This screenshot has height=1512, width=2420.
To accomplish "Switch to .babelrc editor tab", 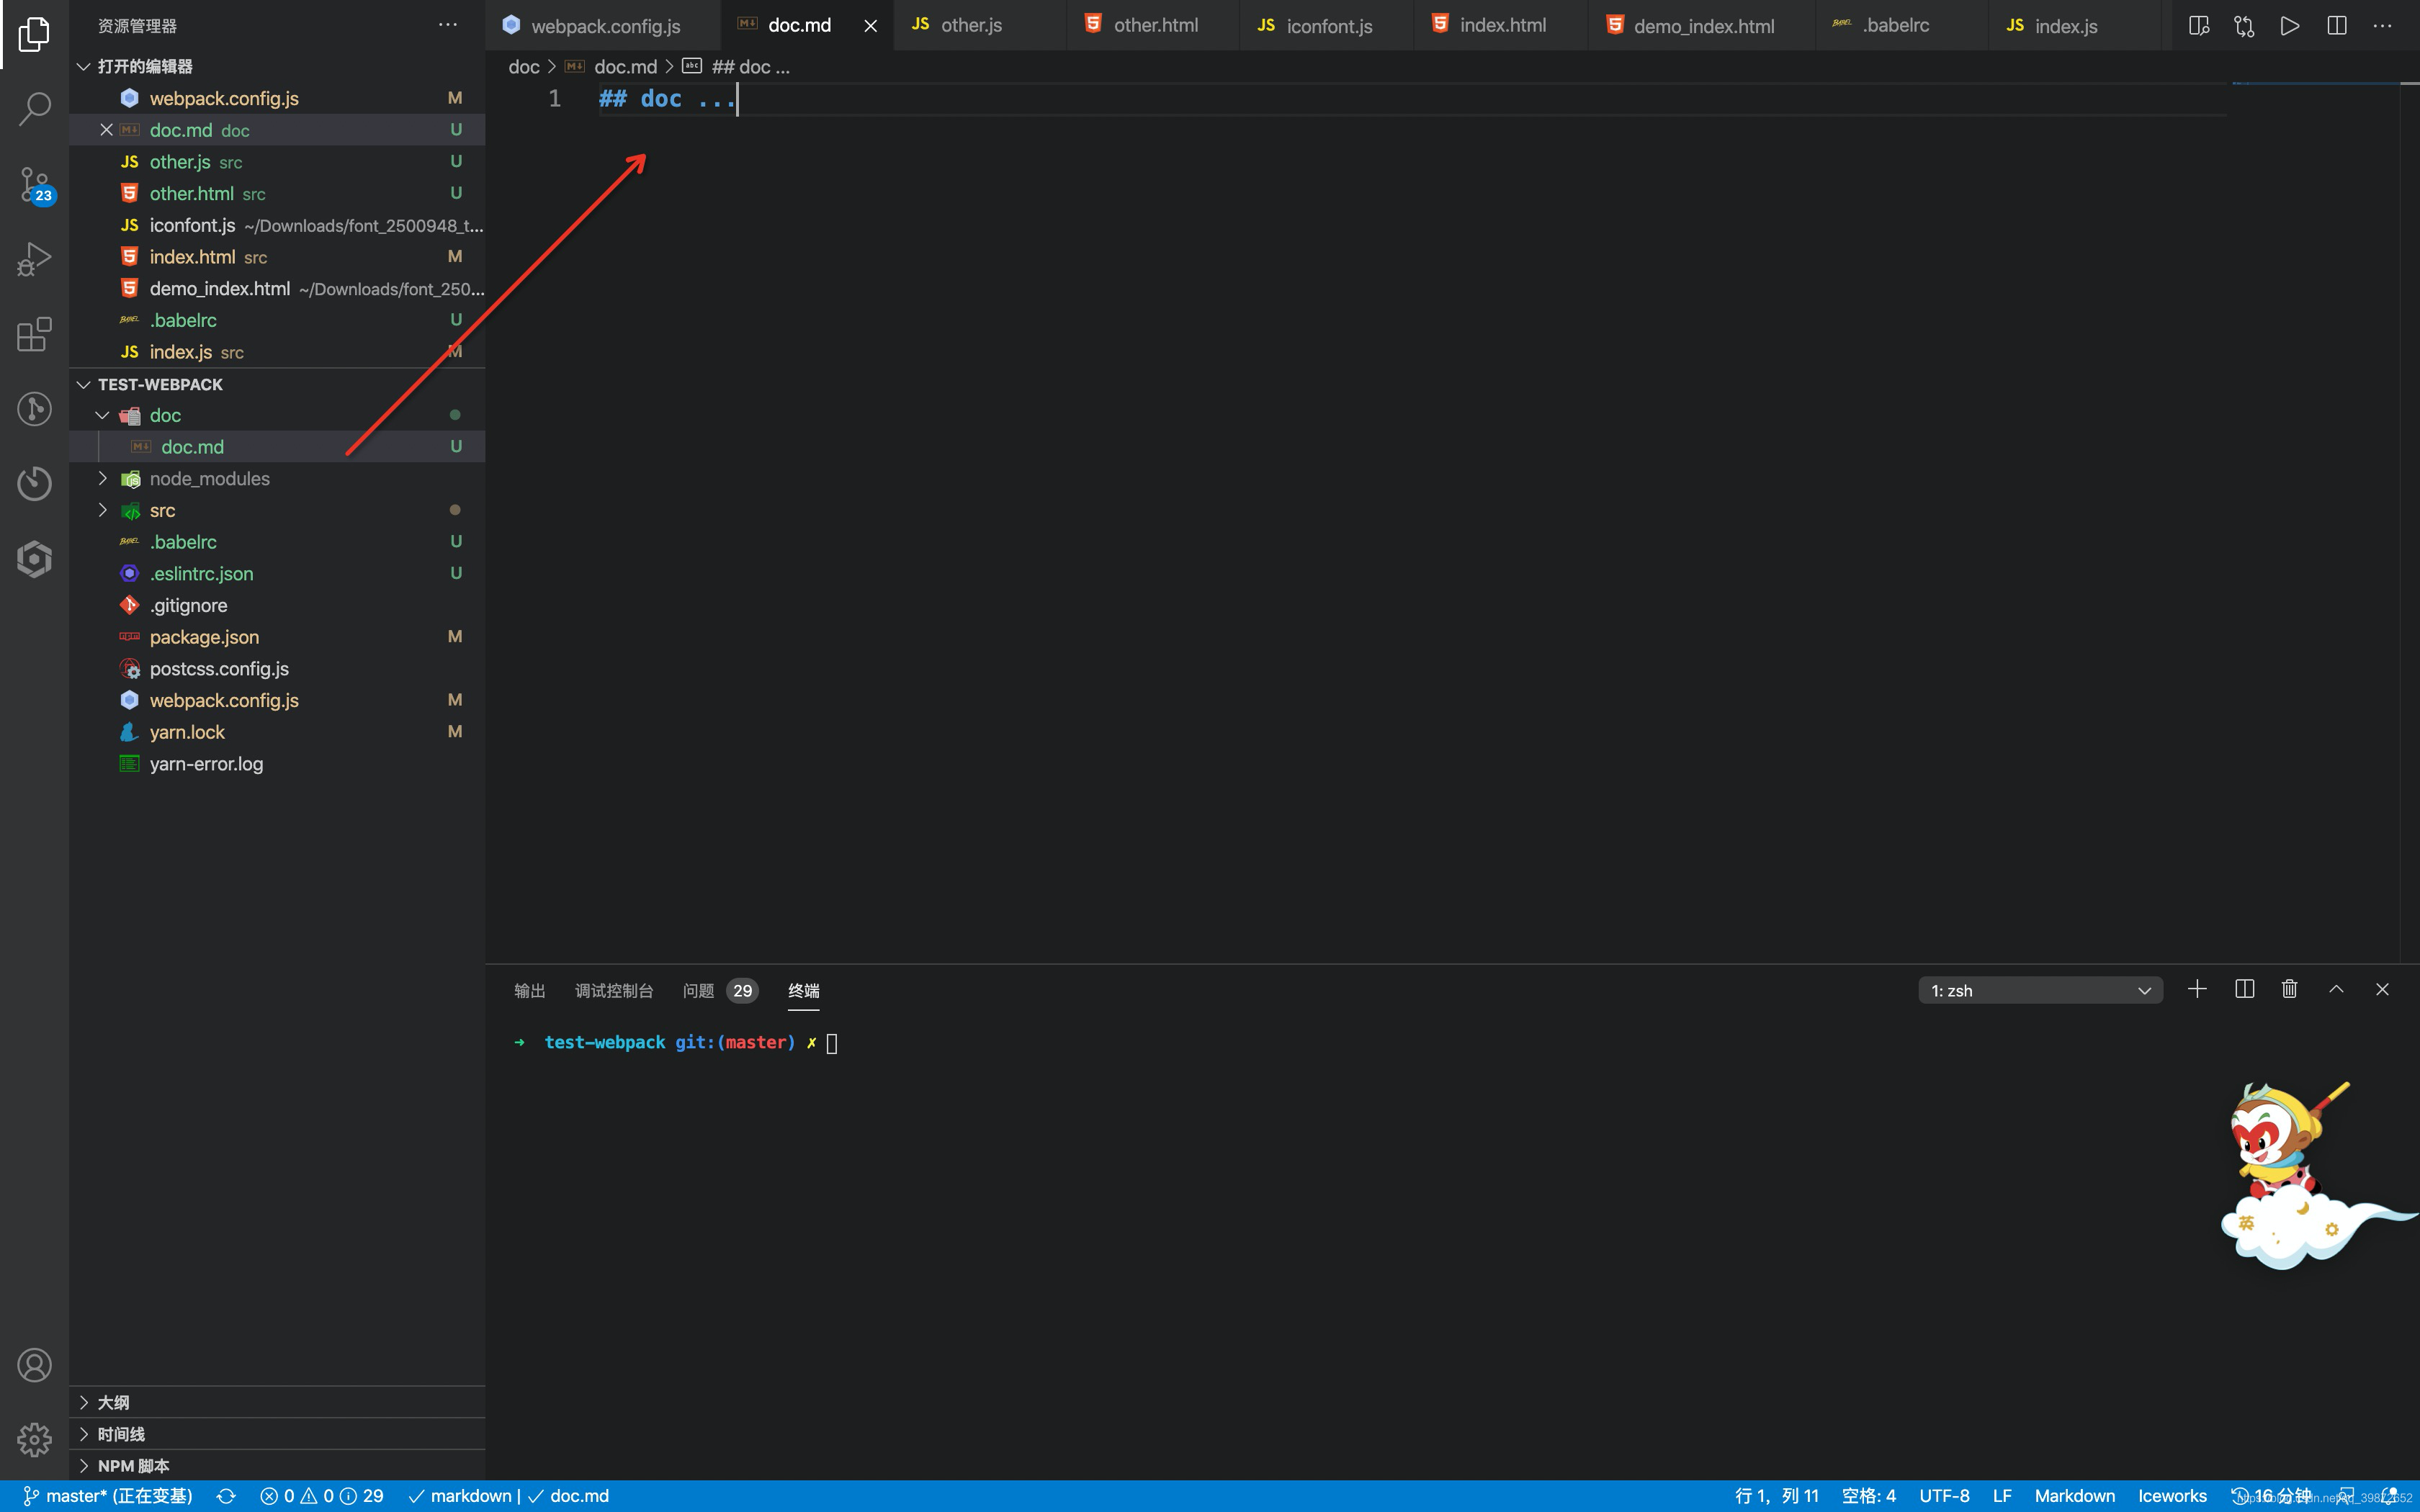I will [x=1902, y=26].
